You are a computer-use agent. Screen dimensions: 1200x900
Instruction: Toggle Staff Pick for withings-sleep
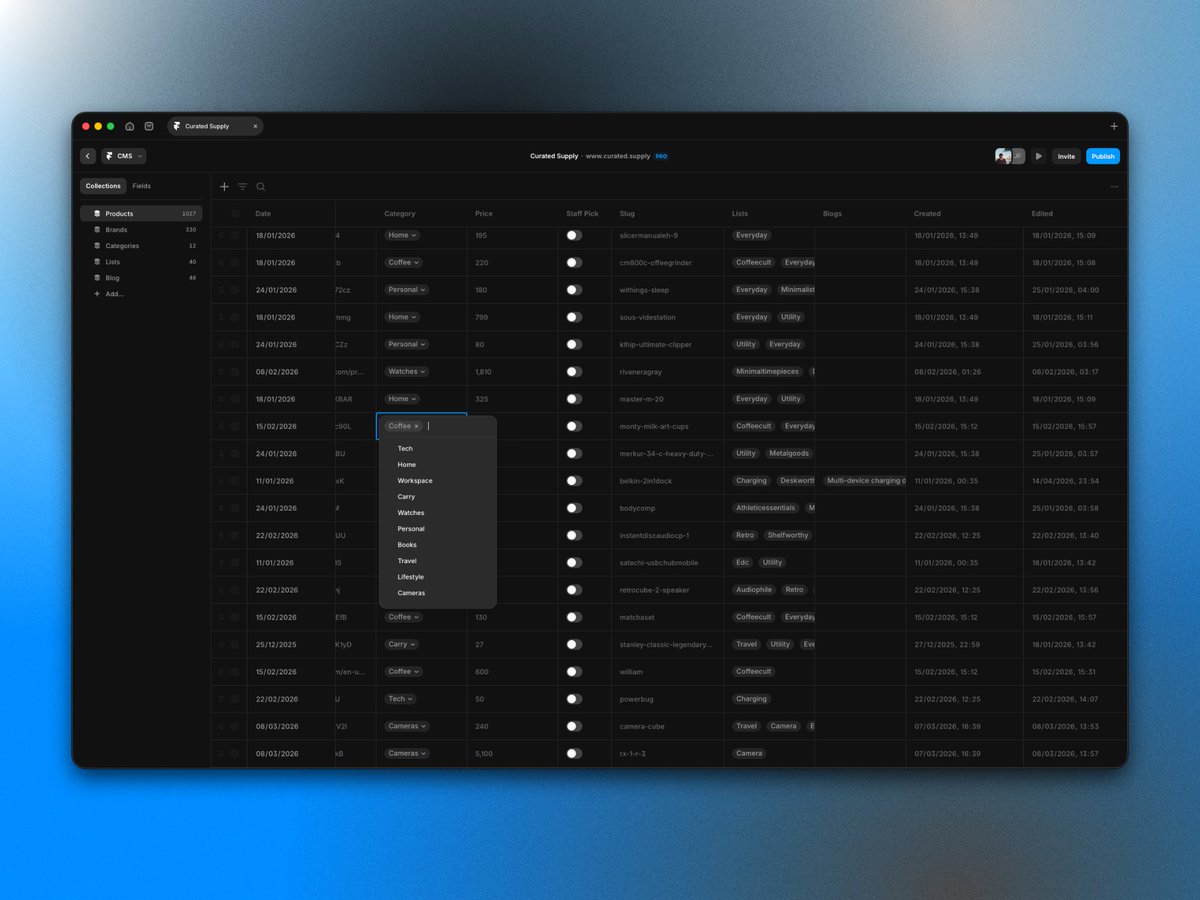coord(574,290)
